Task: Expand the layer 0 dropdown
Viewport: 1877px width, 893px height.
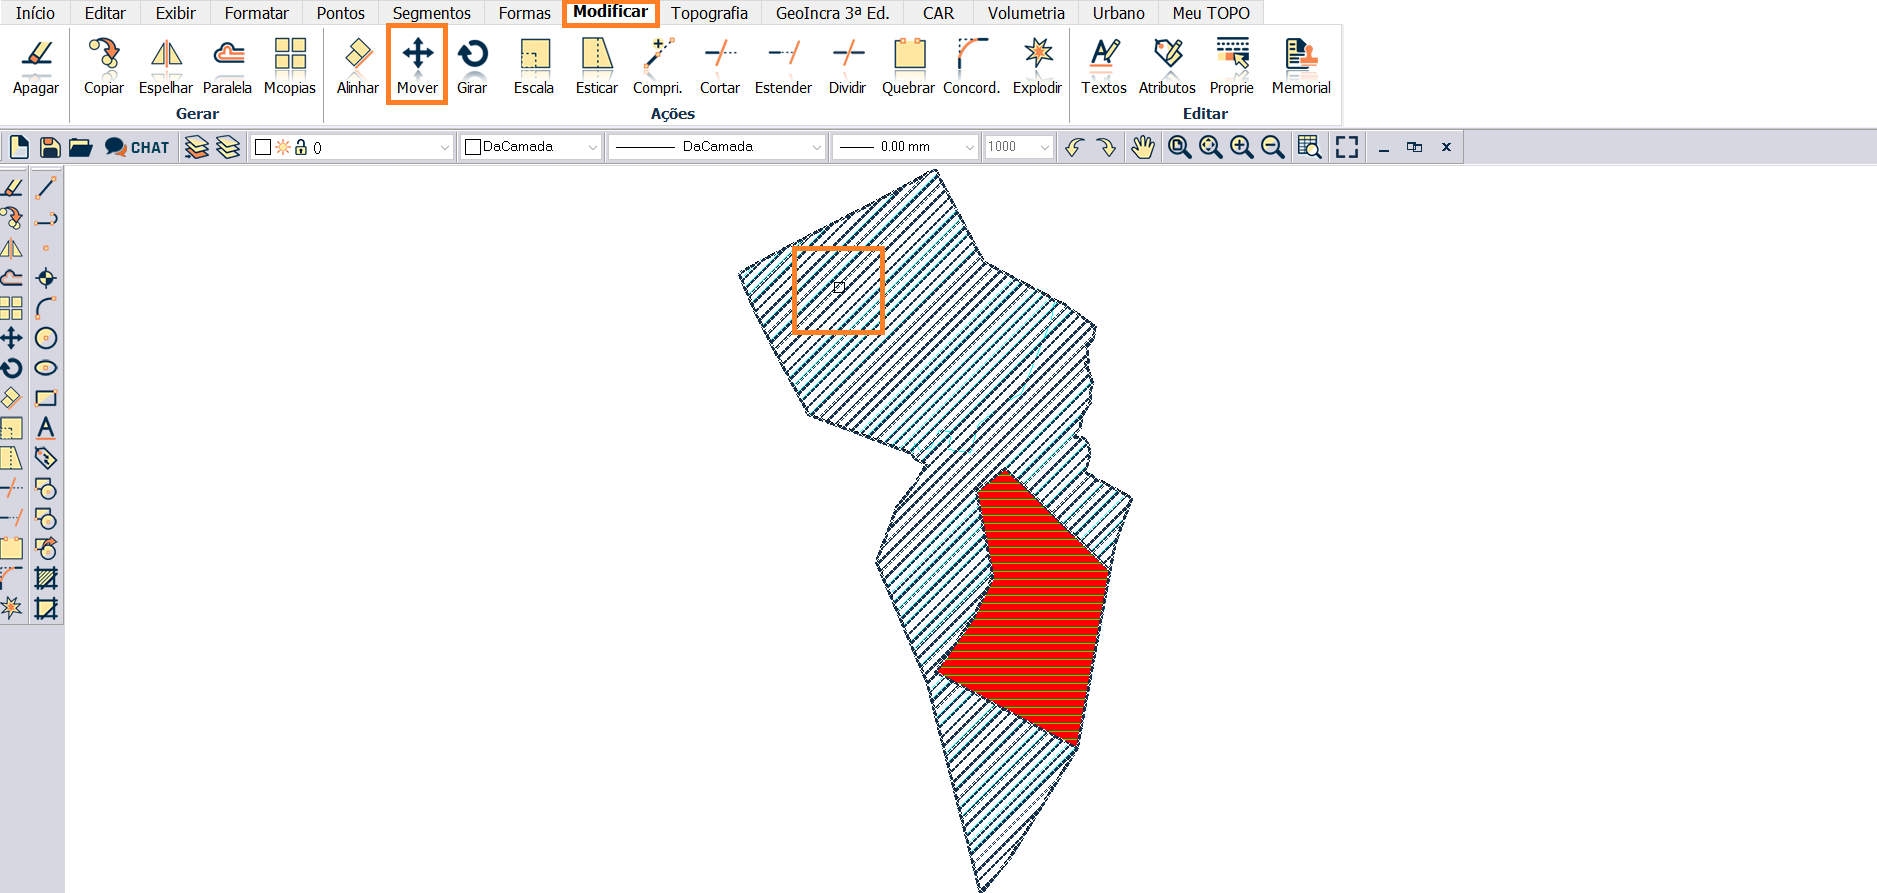Action: (x=444, y=147)
